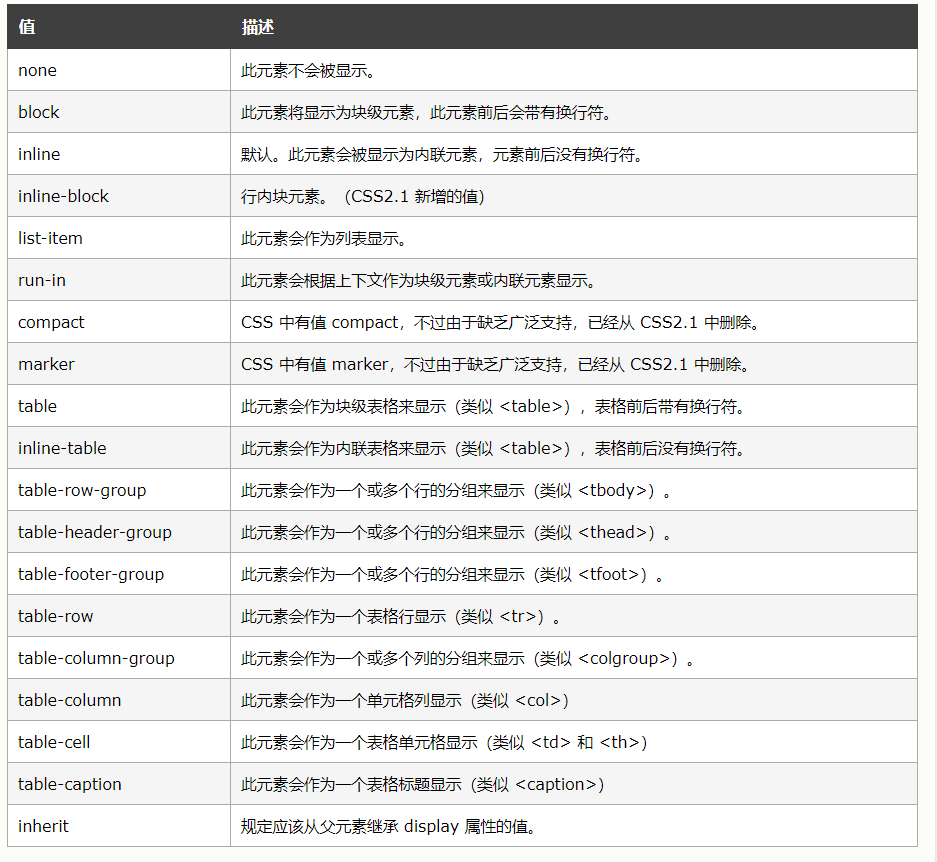The height and width of the screenshot is (862, 937).
Task: Click the 值 column header
Action: click(119, 27)
